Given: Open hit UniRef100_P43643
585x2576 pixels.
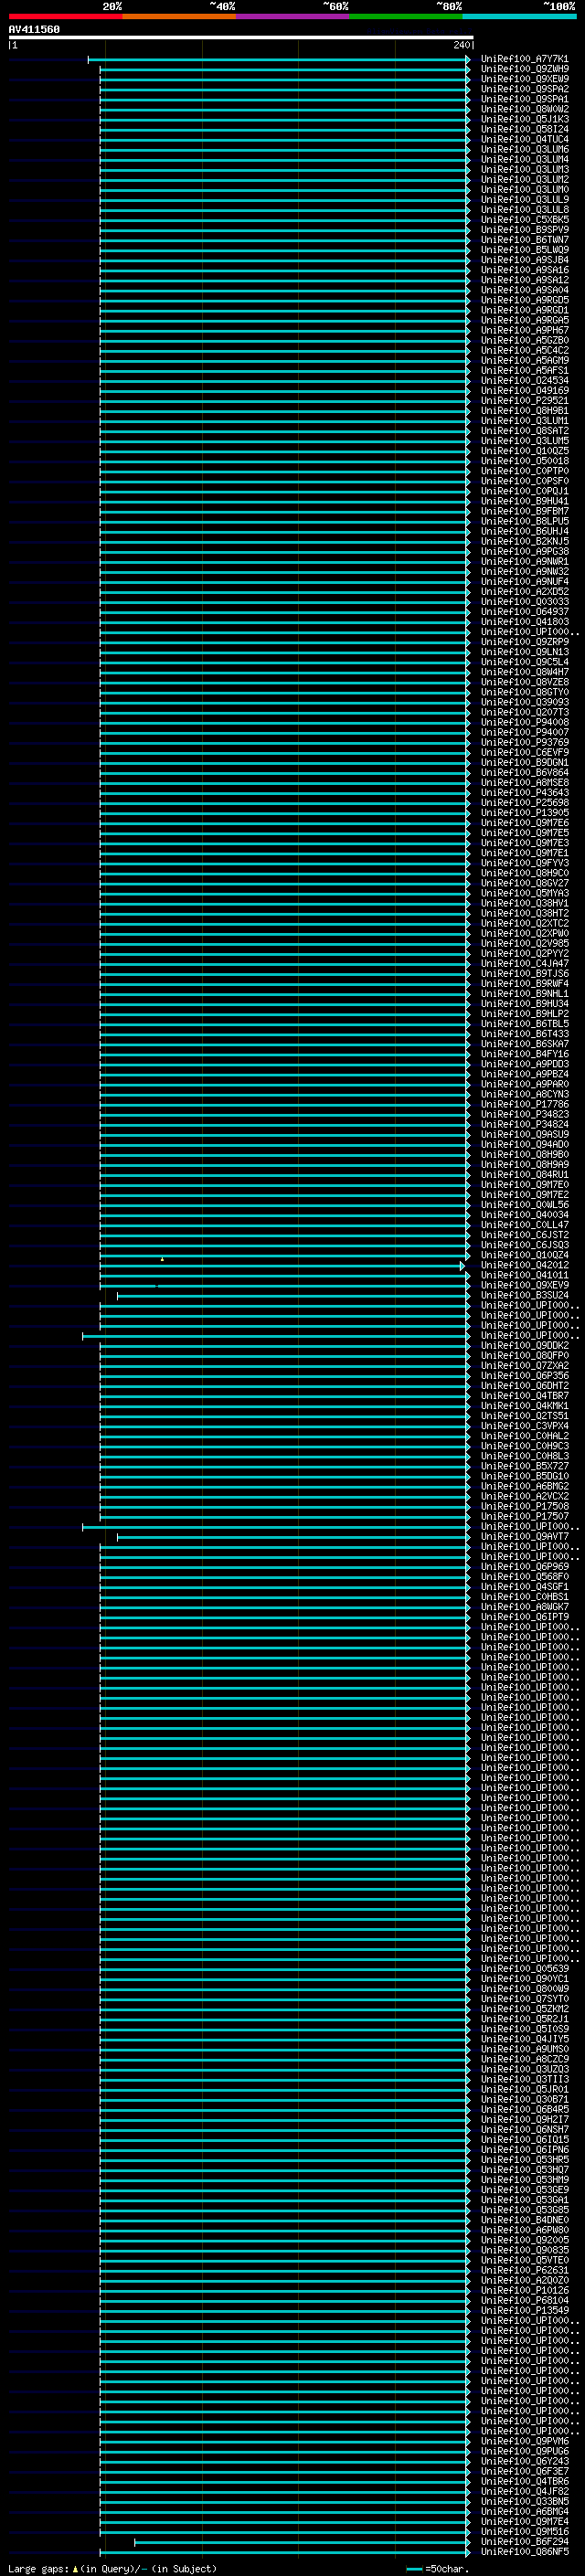Looking at the screenshot, I should point(524,793).
